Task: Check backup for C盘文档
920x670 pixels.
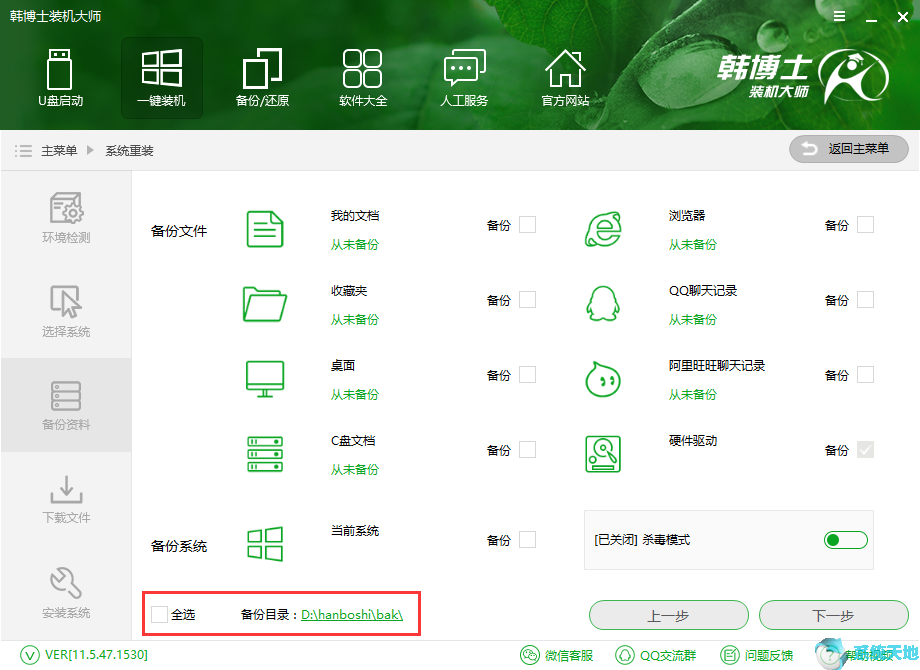Action: pyautogui.click(x=527, y=450)
